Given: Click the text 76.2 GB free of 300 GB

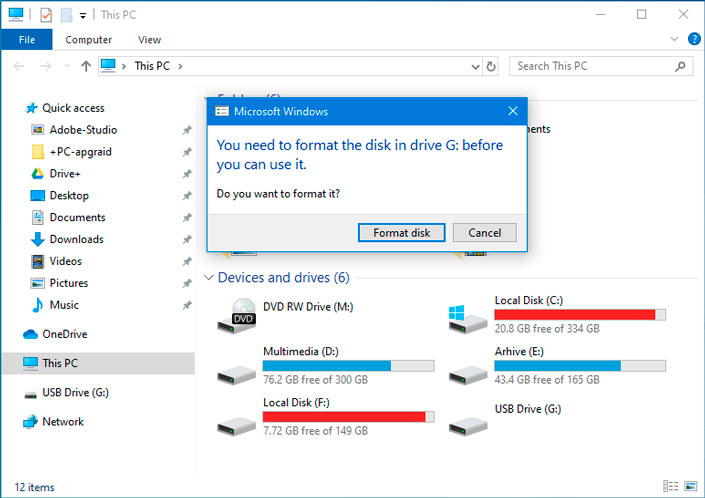Looking at the screenshot, I should coord(316,380).
